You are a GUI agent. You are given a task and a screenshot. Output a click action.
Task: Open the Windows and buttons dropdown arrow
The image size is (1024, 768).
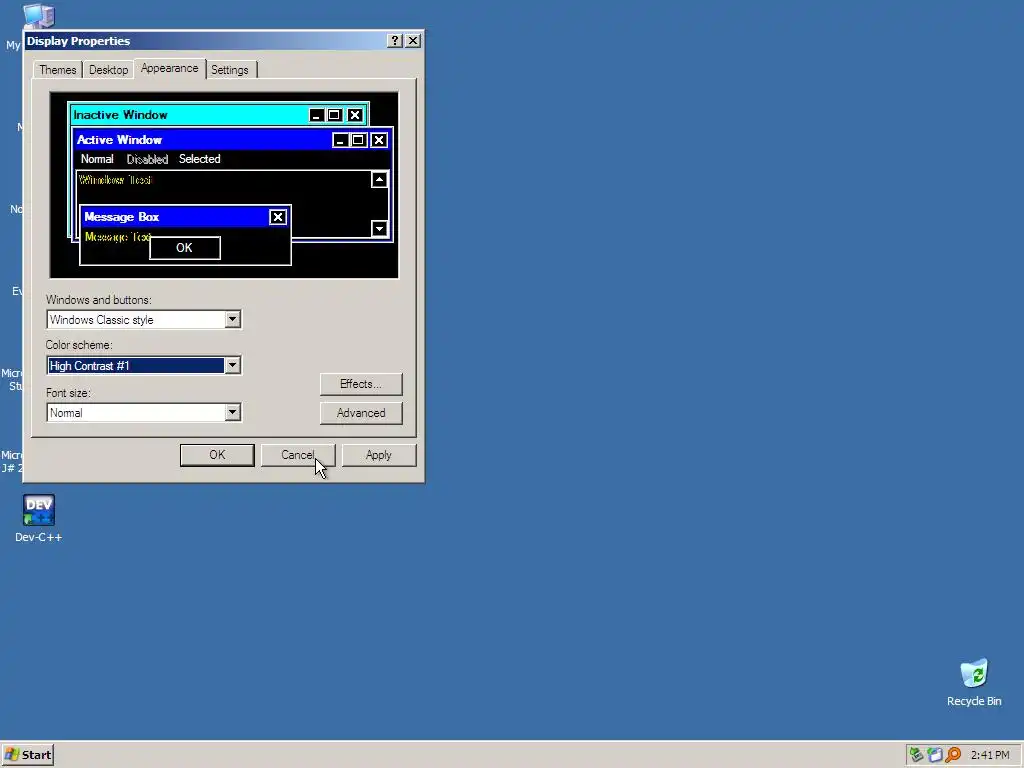click(232, 319)
